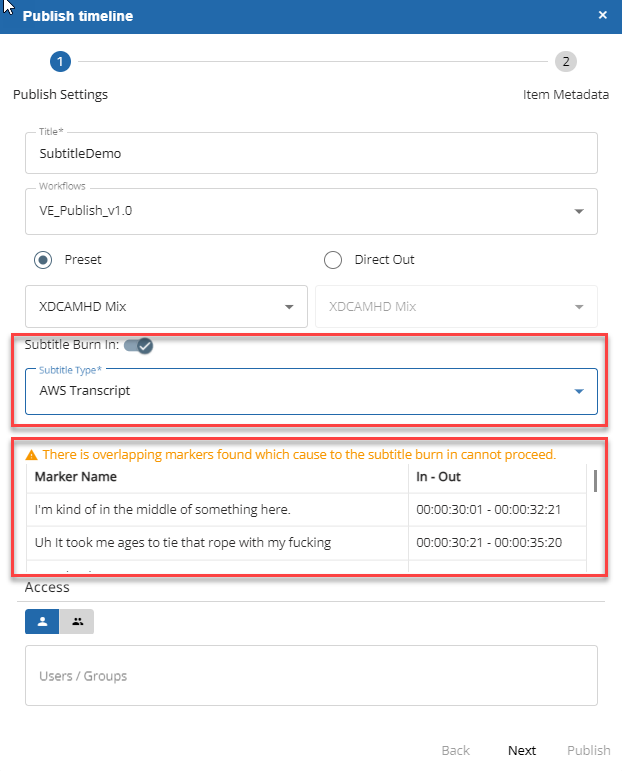This screenshot has height=771, width=622.
Task: Select the Preset radio button
Action: tap(43, 260)
